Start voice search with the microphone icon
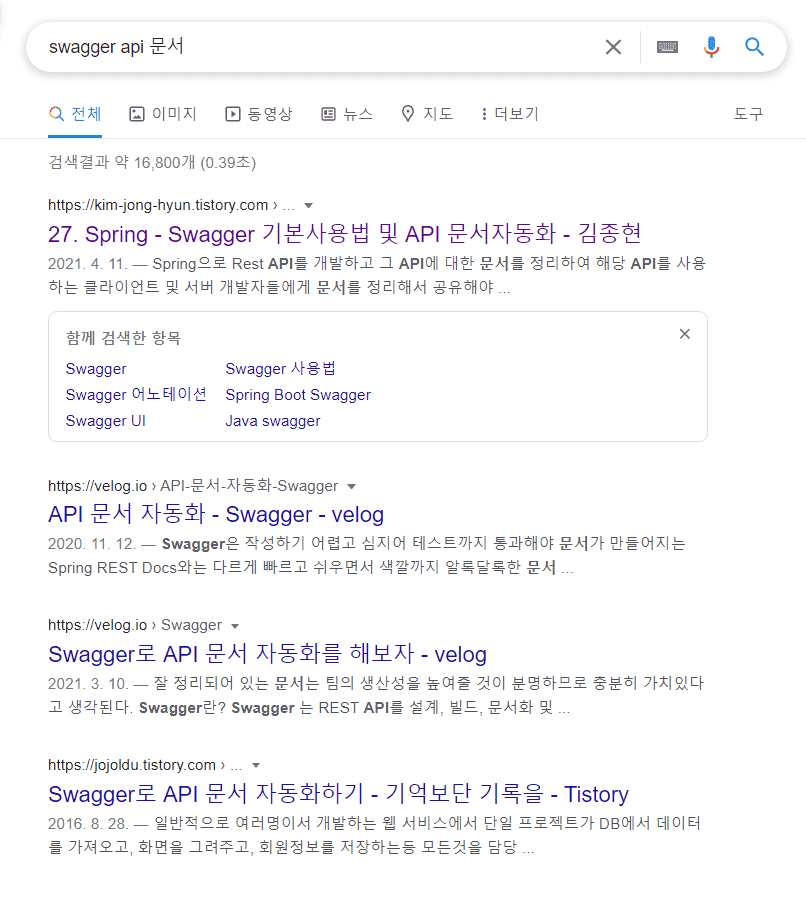This screenshot has height=897, width=806. tap(711, 47)
